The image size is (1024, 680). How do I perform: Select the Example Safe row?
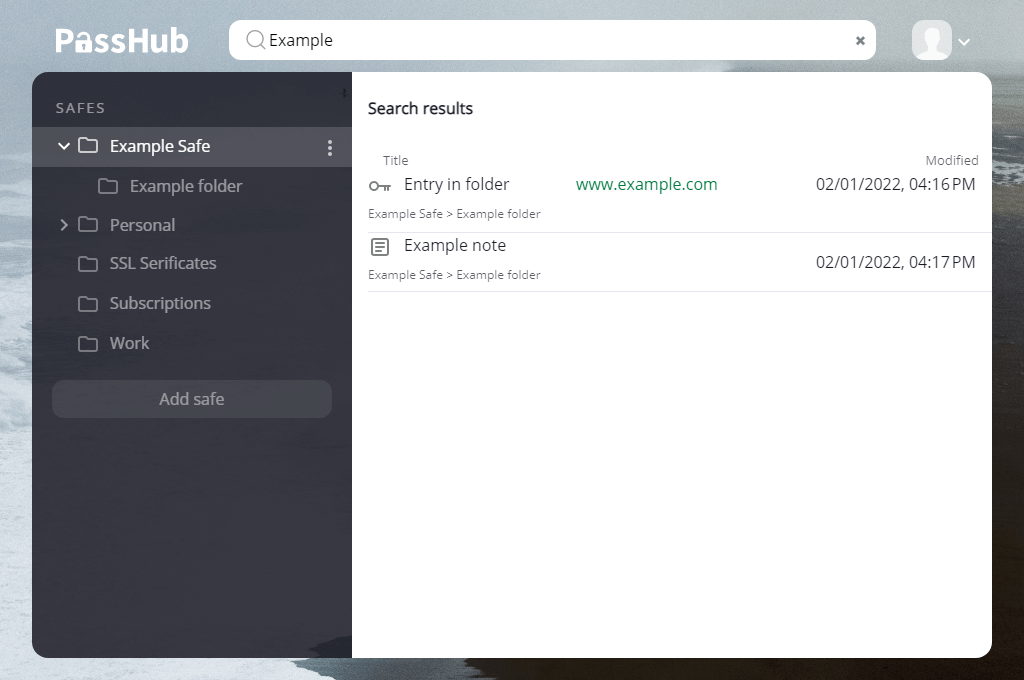tap(192, 146)
